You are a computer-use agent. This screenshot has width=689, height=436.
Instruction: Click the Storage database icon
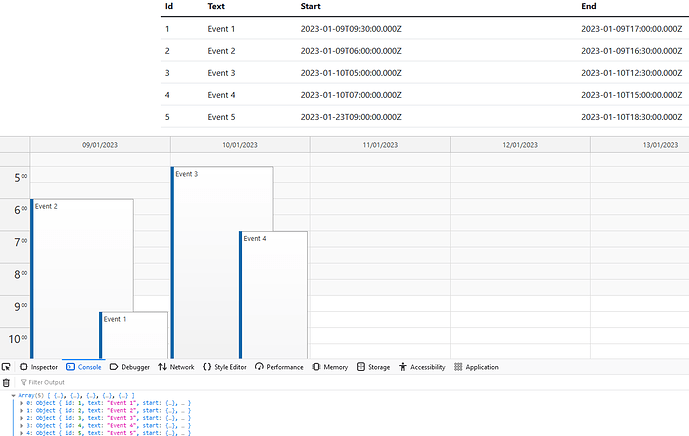pyautogui.click(x=361, y=367)
